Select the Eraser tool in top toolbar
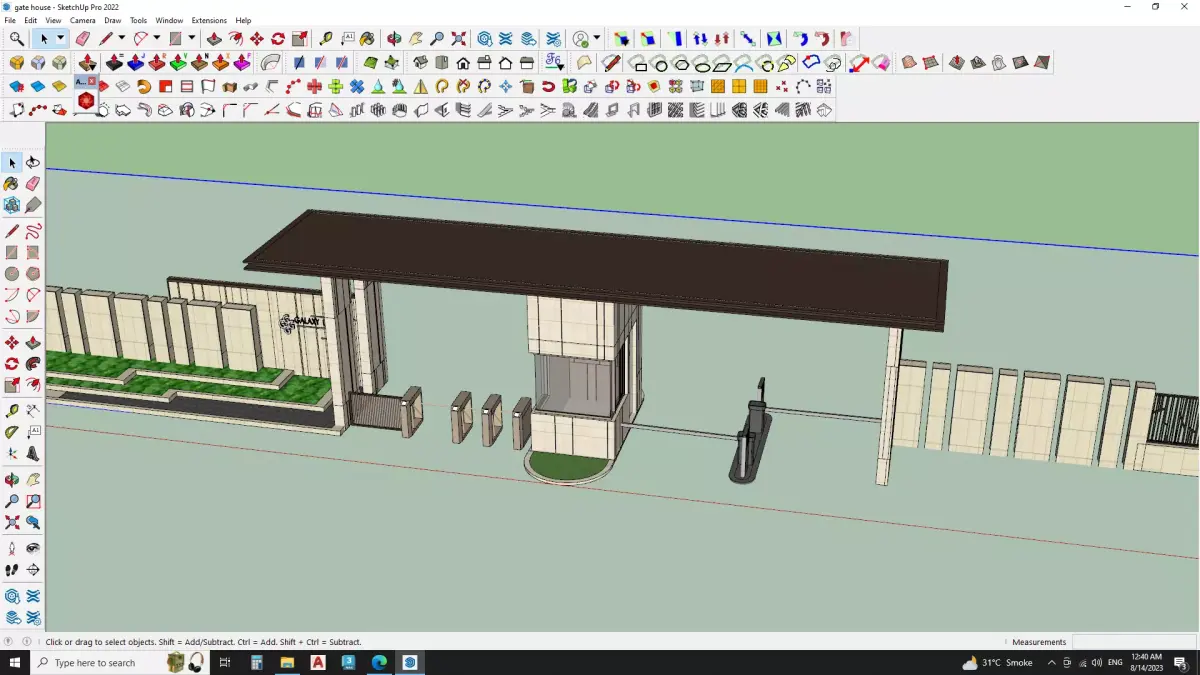1200x675 pixels. point(83,39)
